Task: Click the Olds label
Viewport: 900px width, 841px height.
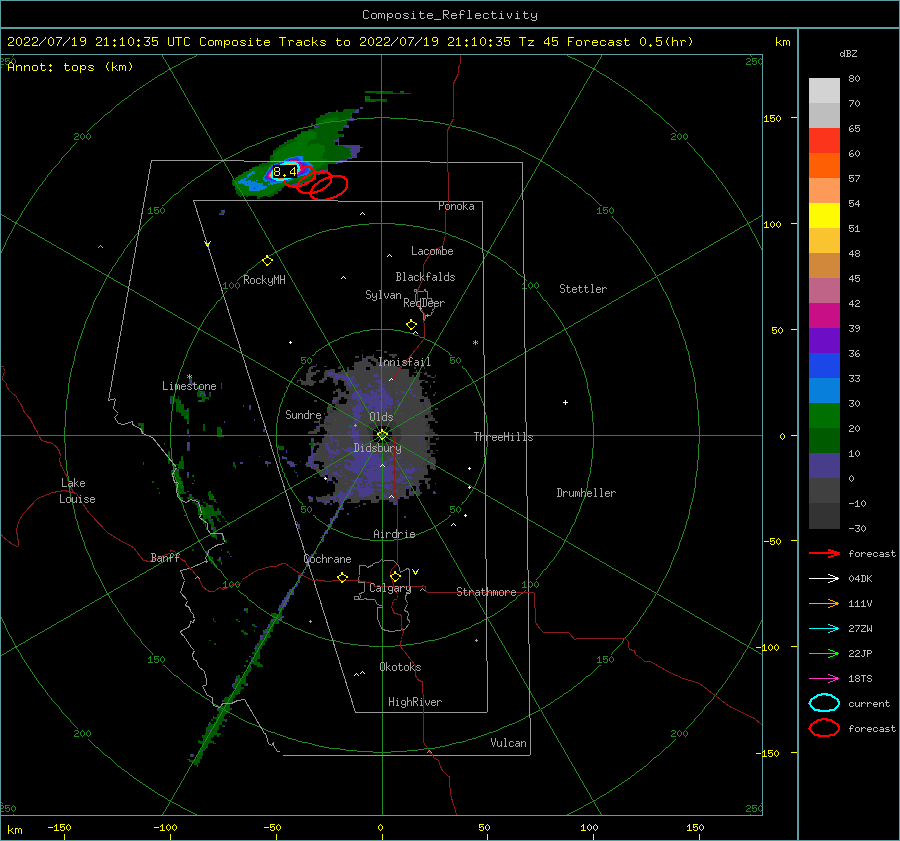Action: pyautogui.click(x=381, y=417)
